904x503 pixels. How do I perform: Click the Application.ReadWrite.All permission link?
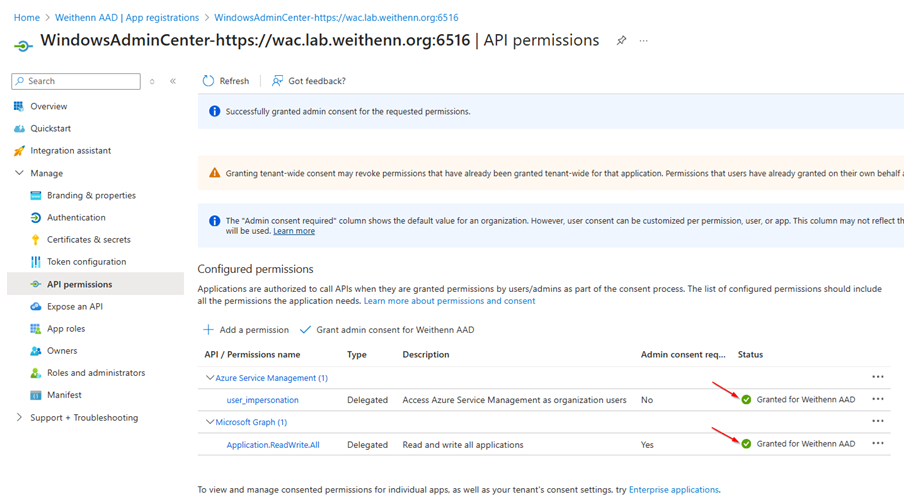pos(273,445)
